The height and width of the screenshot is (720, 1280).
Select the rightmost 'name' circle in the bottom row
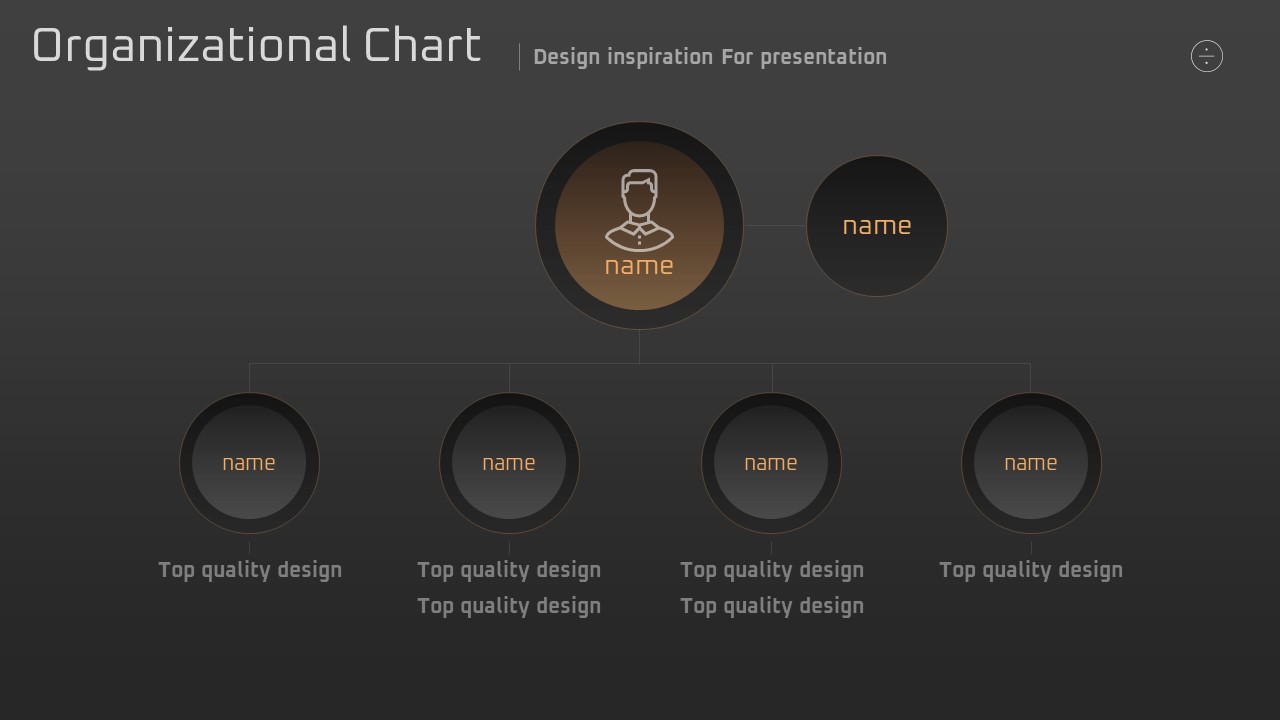[x=1031, y=463]
